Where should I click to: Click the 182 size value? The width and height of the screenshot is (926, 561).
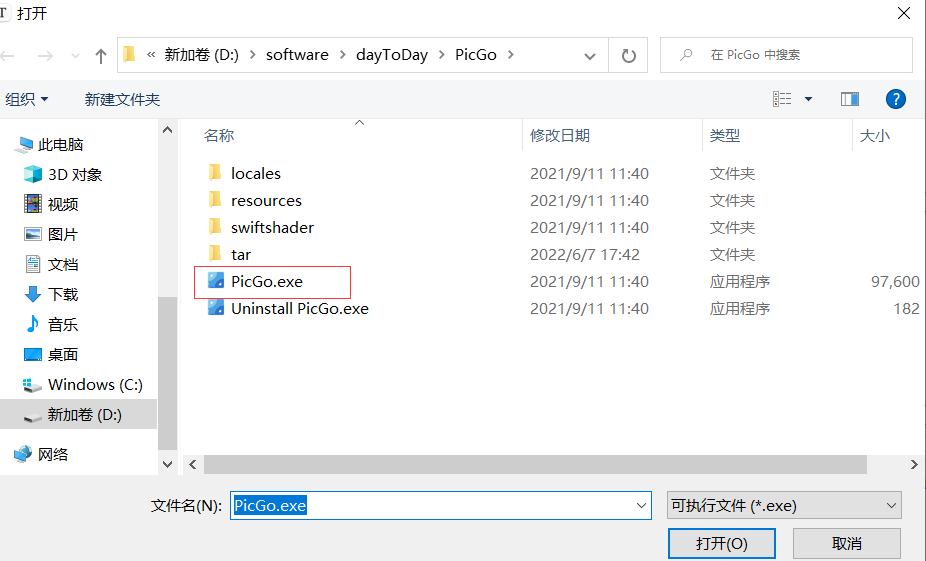tap(907, 309)
